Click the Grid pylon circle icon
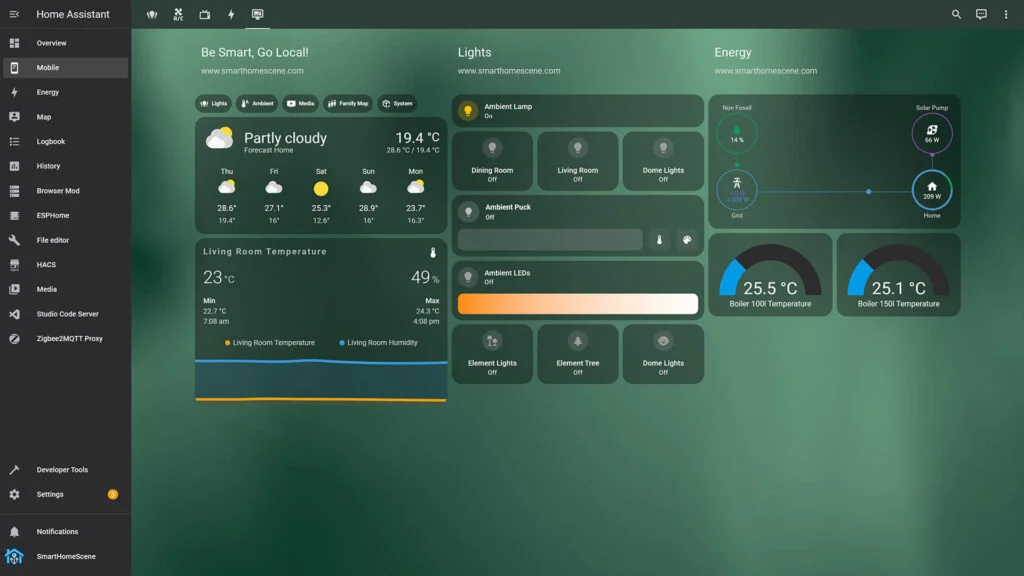This screenshot has width=1024, height=576. coord(737,187)
